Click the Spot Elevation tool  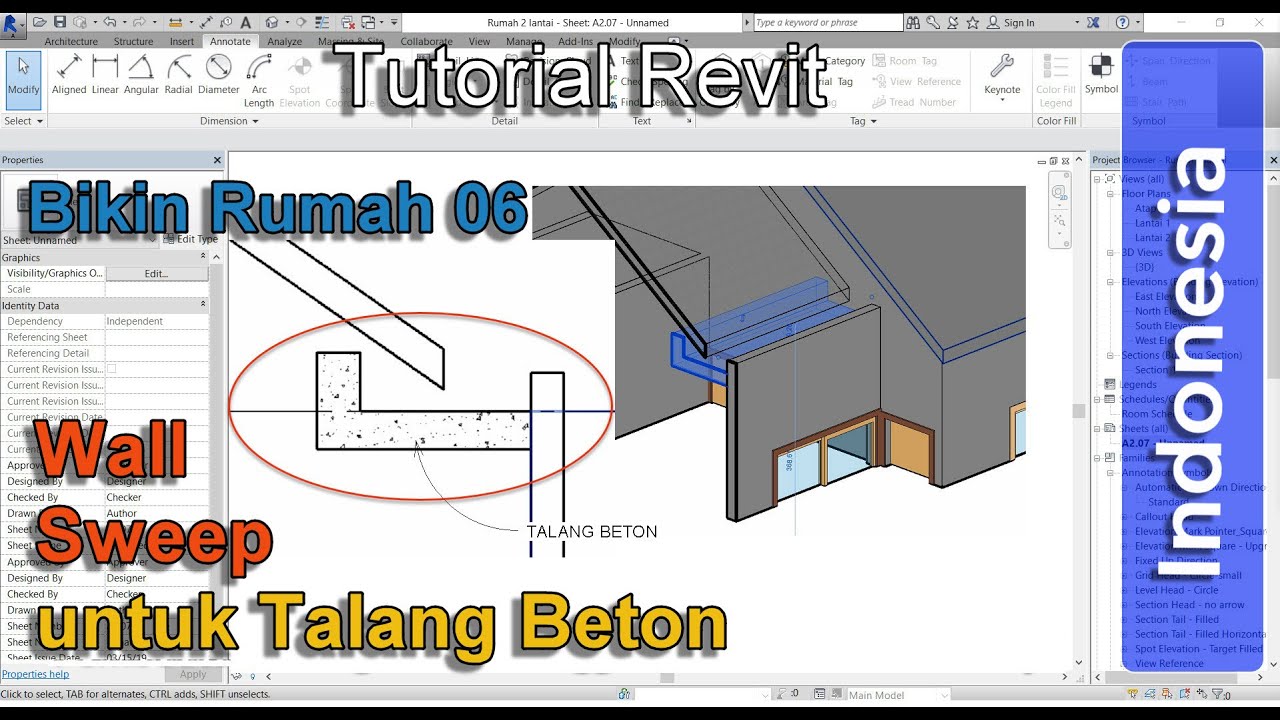[299, 81]
